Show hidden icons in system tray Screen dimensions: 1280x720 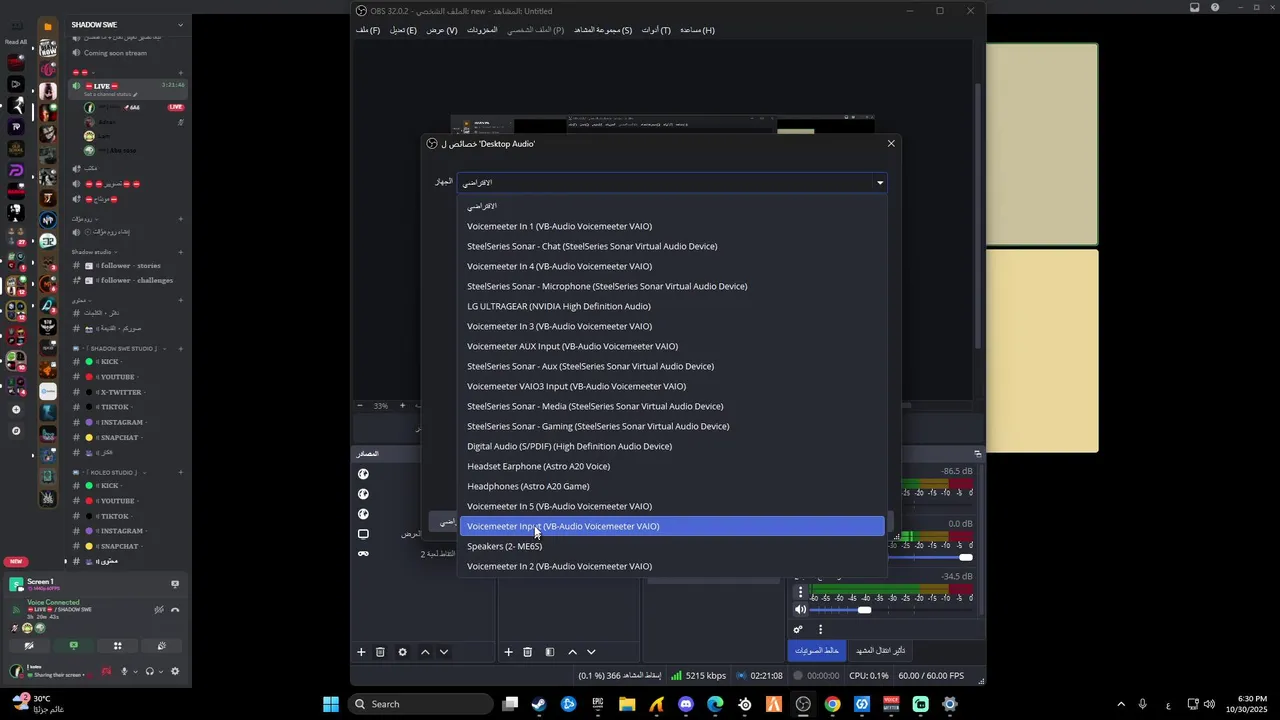coord(1120,704)
